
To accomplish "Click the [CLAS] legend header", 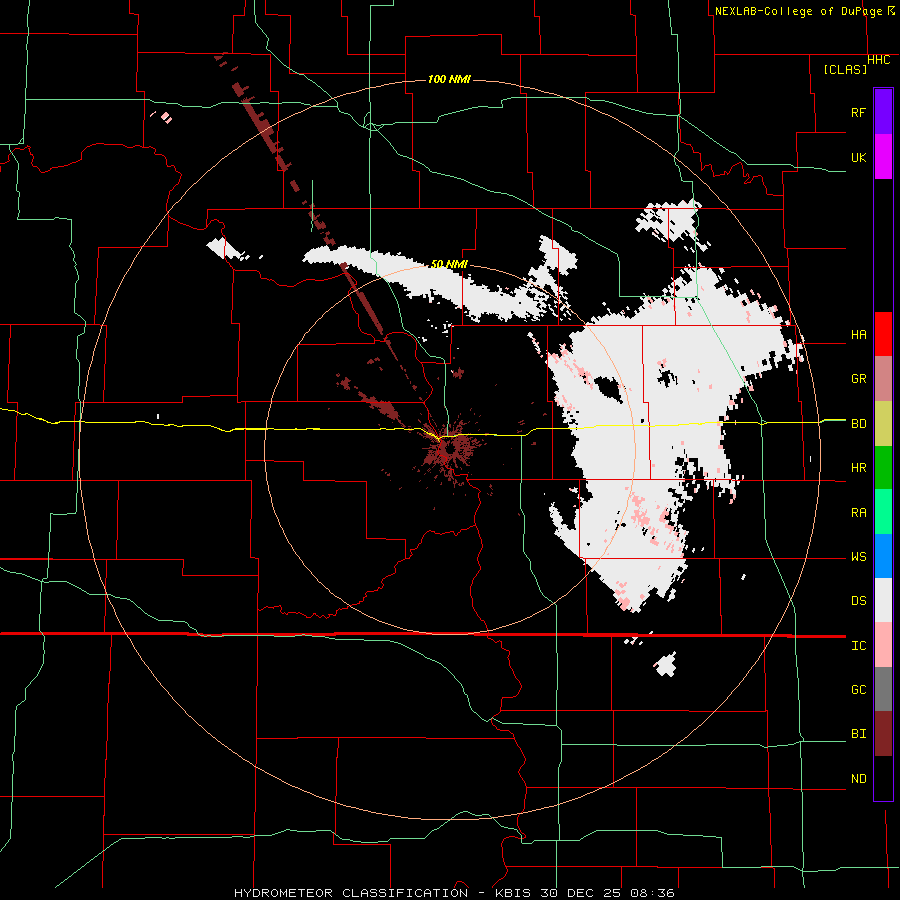I will tap(845, 69).
